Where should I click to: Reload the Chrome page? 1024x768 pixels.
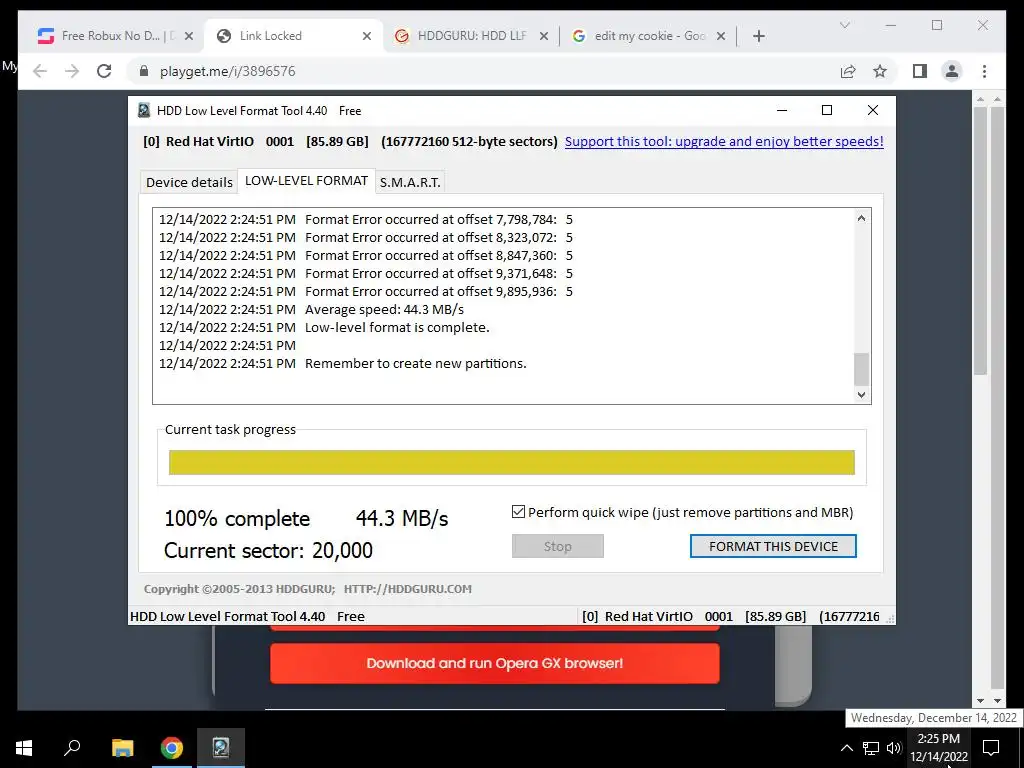click(x=104, y=71)
